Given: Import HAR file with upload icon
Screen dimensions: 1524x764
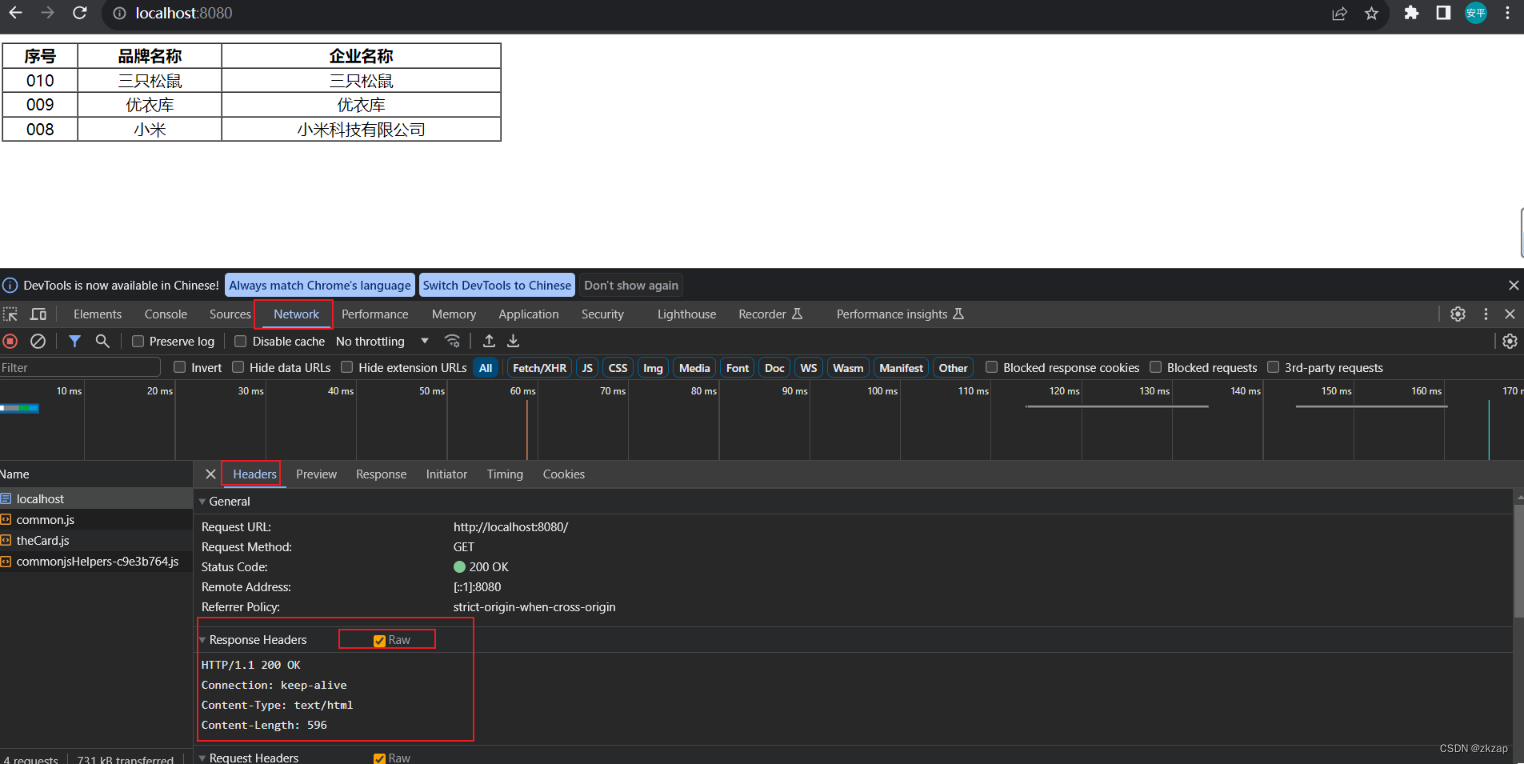Looking at the screenshot, I should tap(489, 341).
